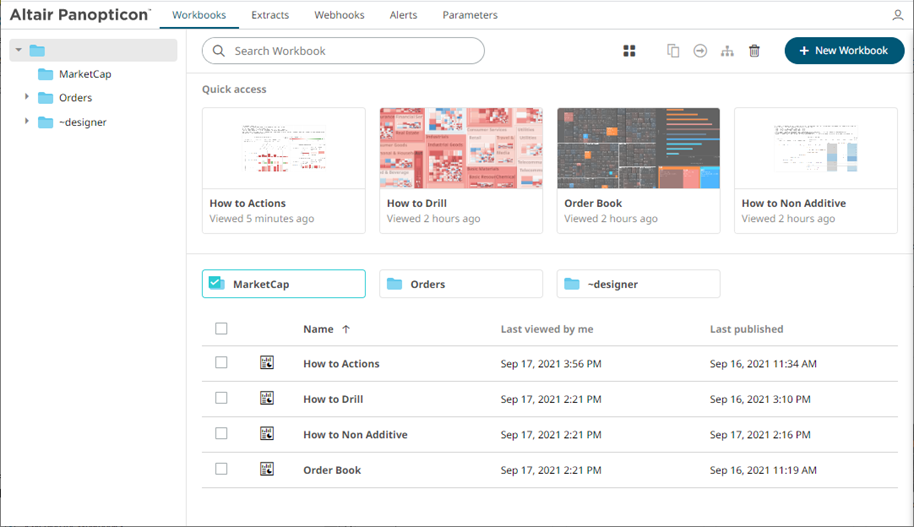Expand the Orders folder in tree
Viewport: 914px width, 527px height.
tap(27, 97)
